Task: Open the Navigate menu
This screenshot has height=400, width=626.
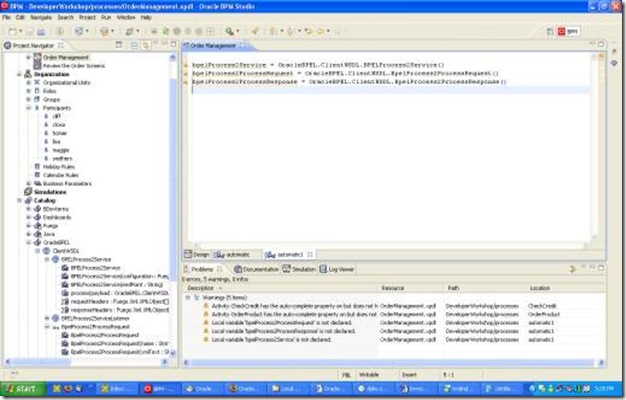Action: pyautogui.click(x=41, y=17)
